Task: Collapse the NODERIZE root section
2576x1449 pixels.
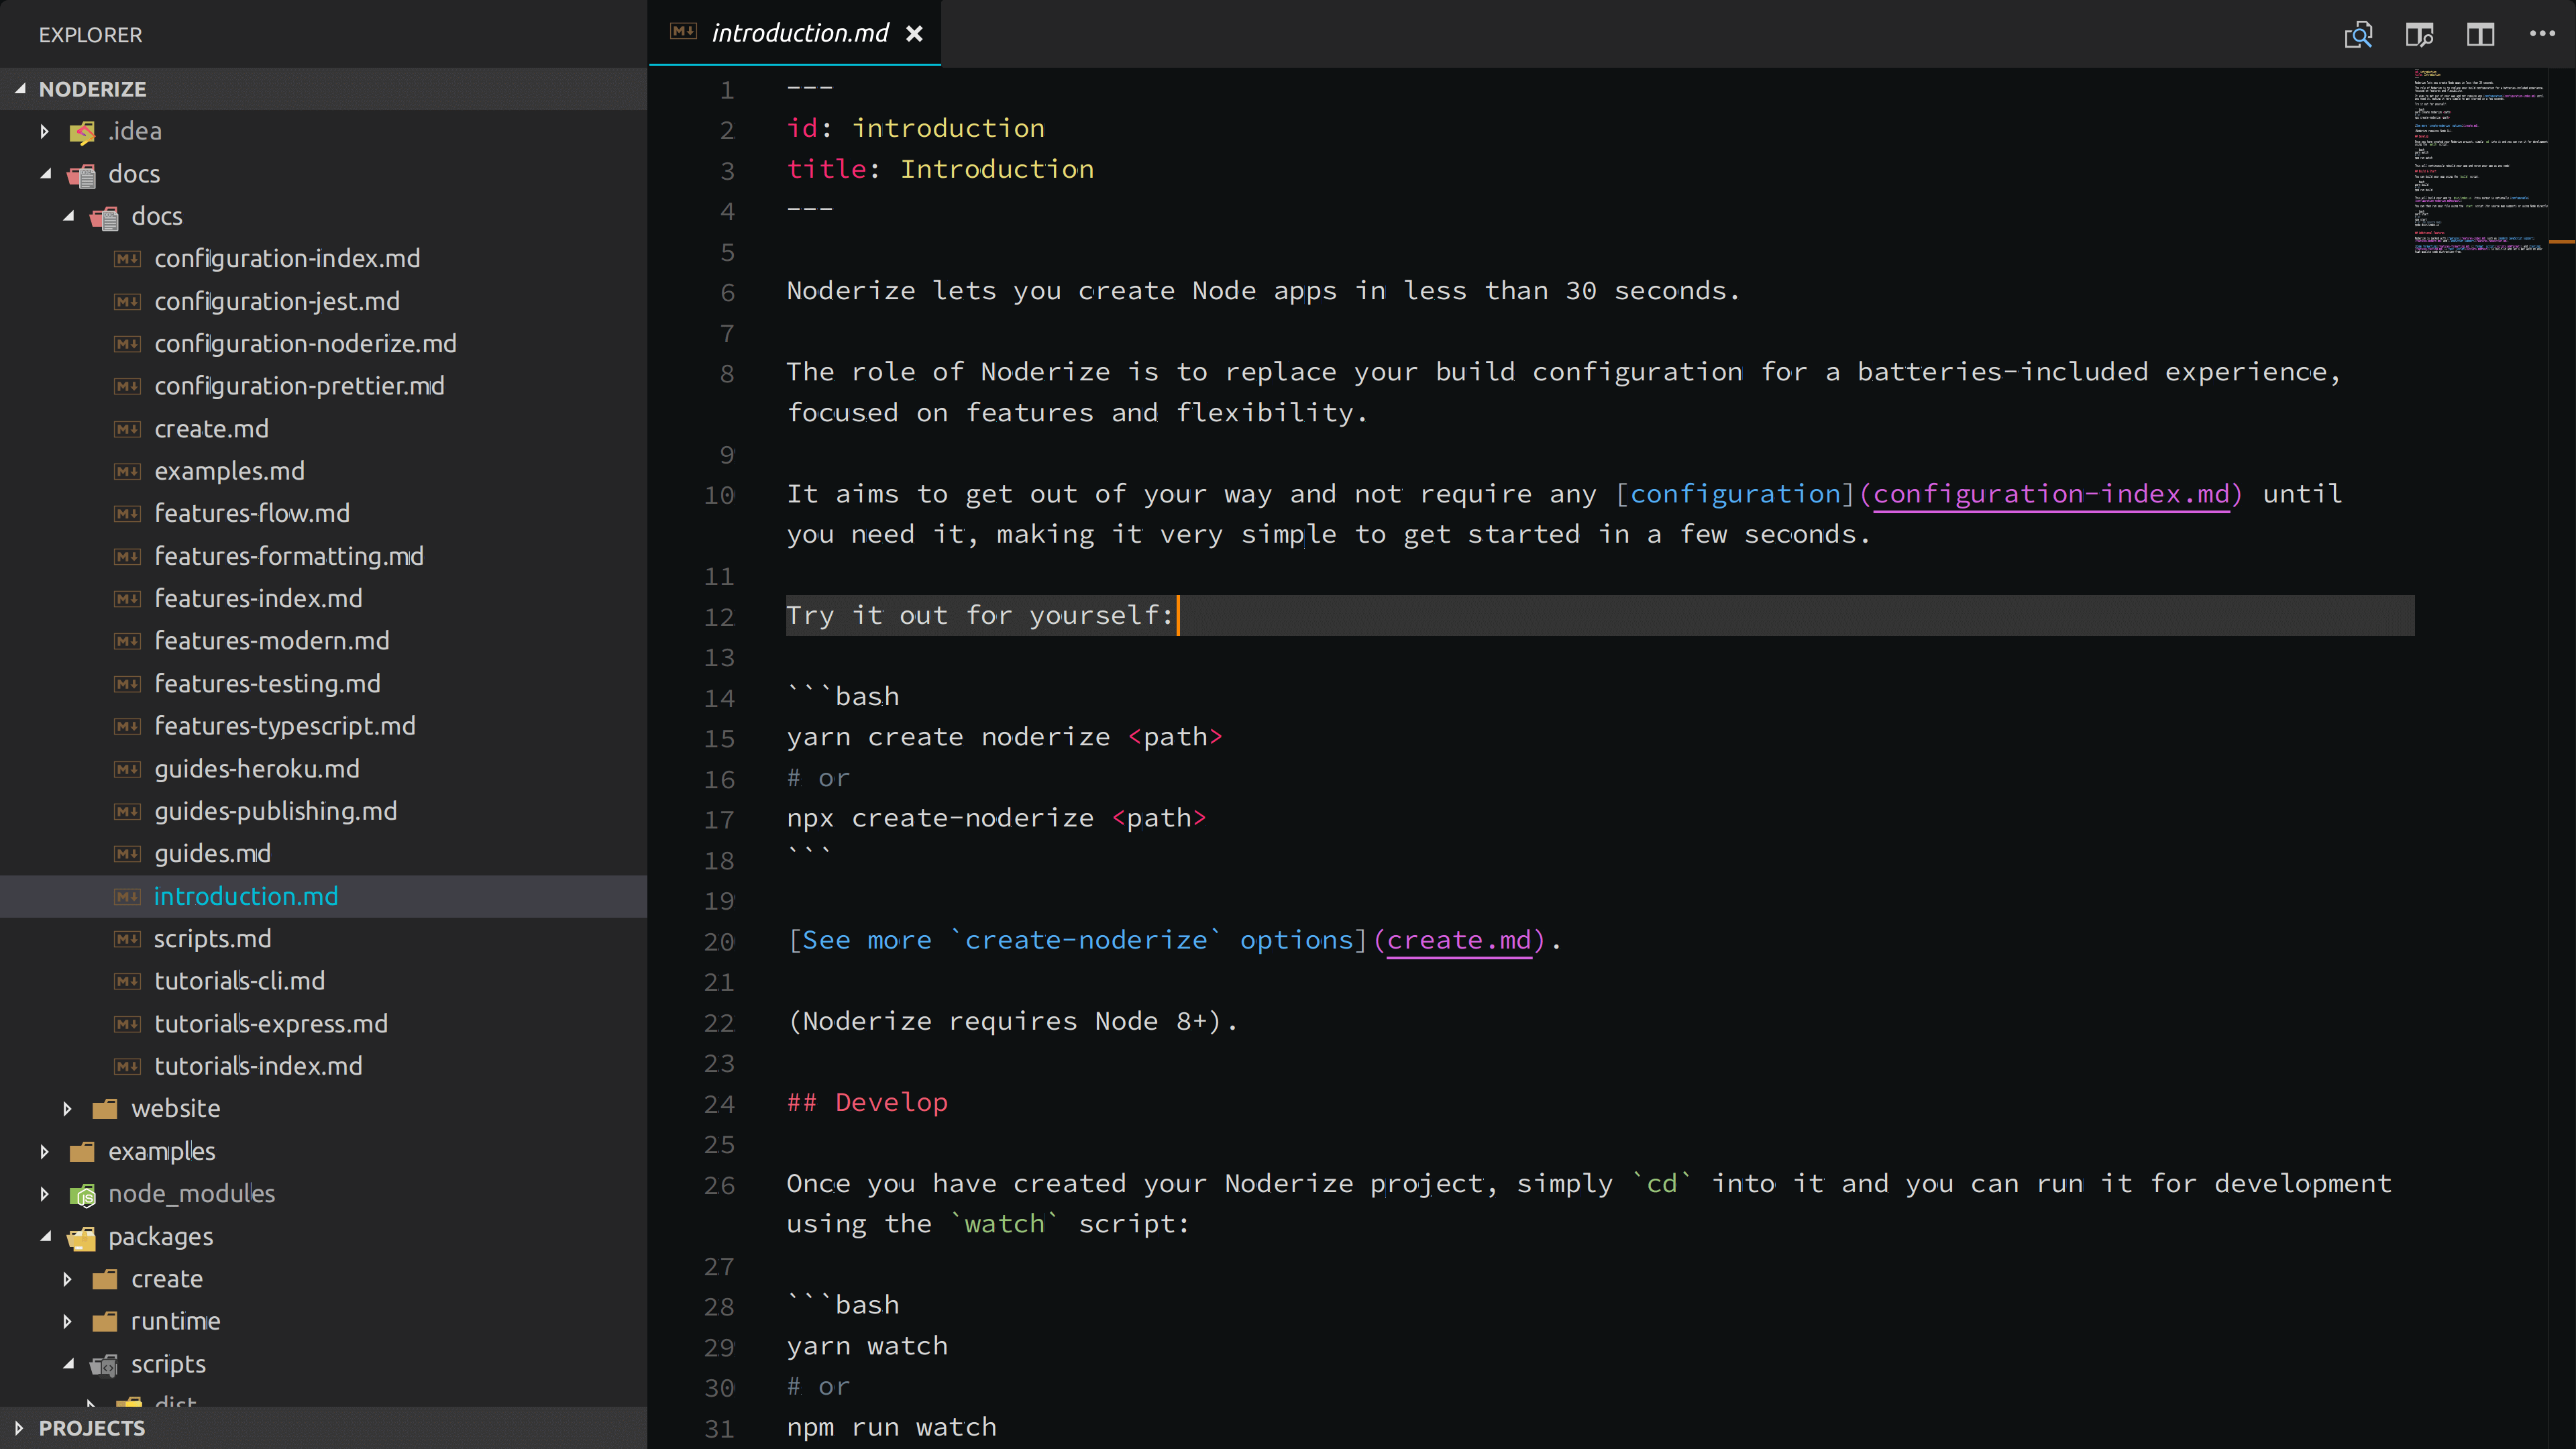Action: [x=20, y=89]
